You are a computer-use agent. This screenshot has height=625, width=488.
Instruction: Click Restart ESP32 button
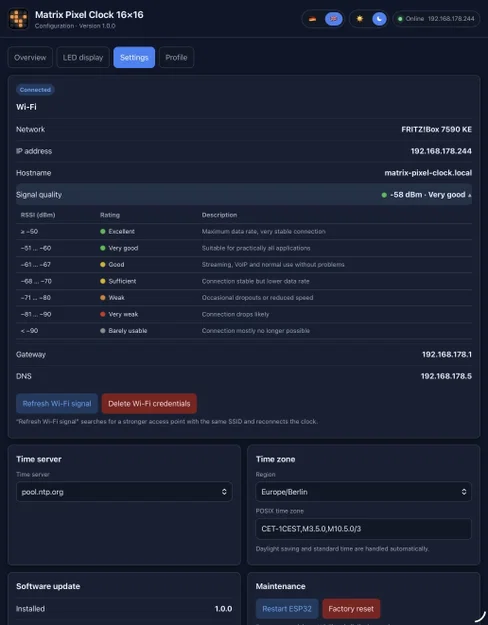point(287,609)
